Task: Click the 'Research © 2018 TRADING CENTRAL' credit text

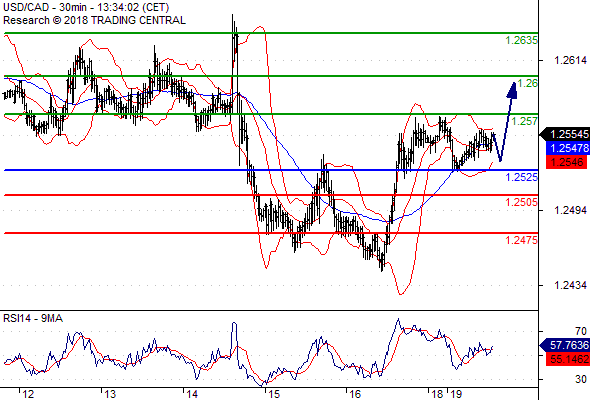Action: (94, 20)
